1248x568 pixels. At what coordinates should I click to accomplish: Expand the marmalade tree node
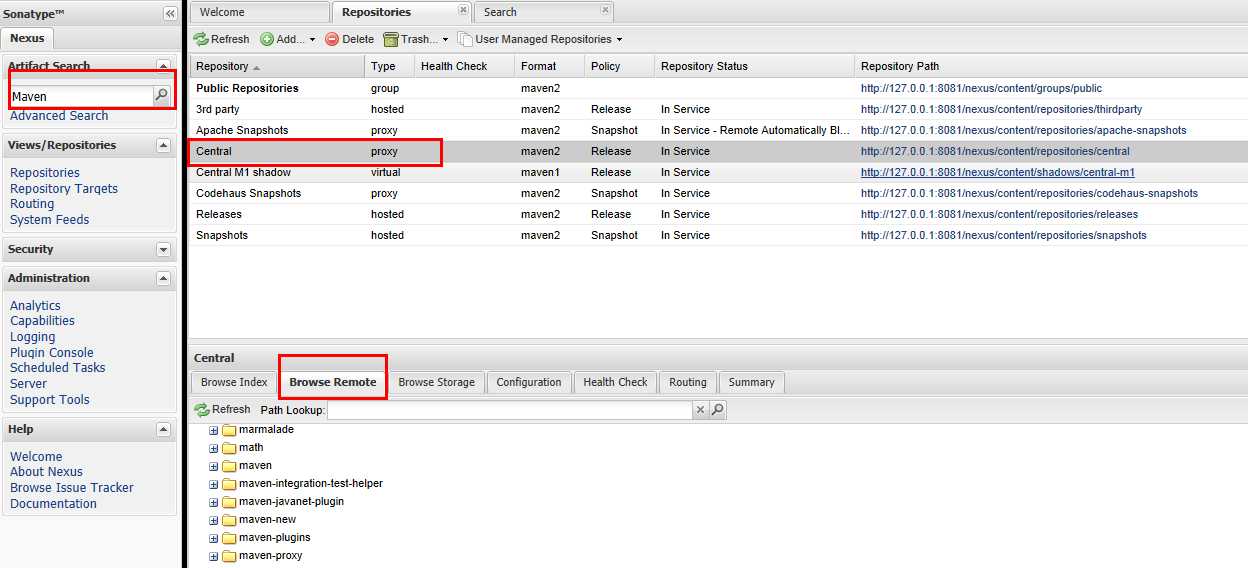213,431
